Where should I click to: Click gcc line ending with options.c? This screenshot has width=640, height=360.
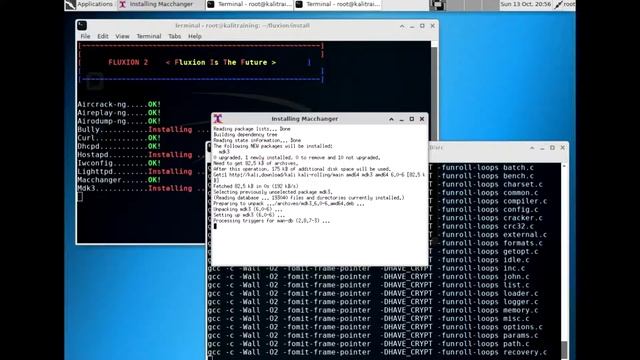tap(375, 327)
